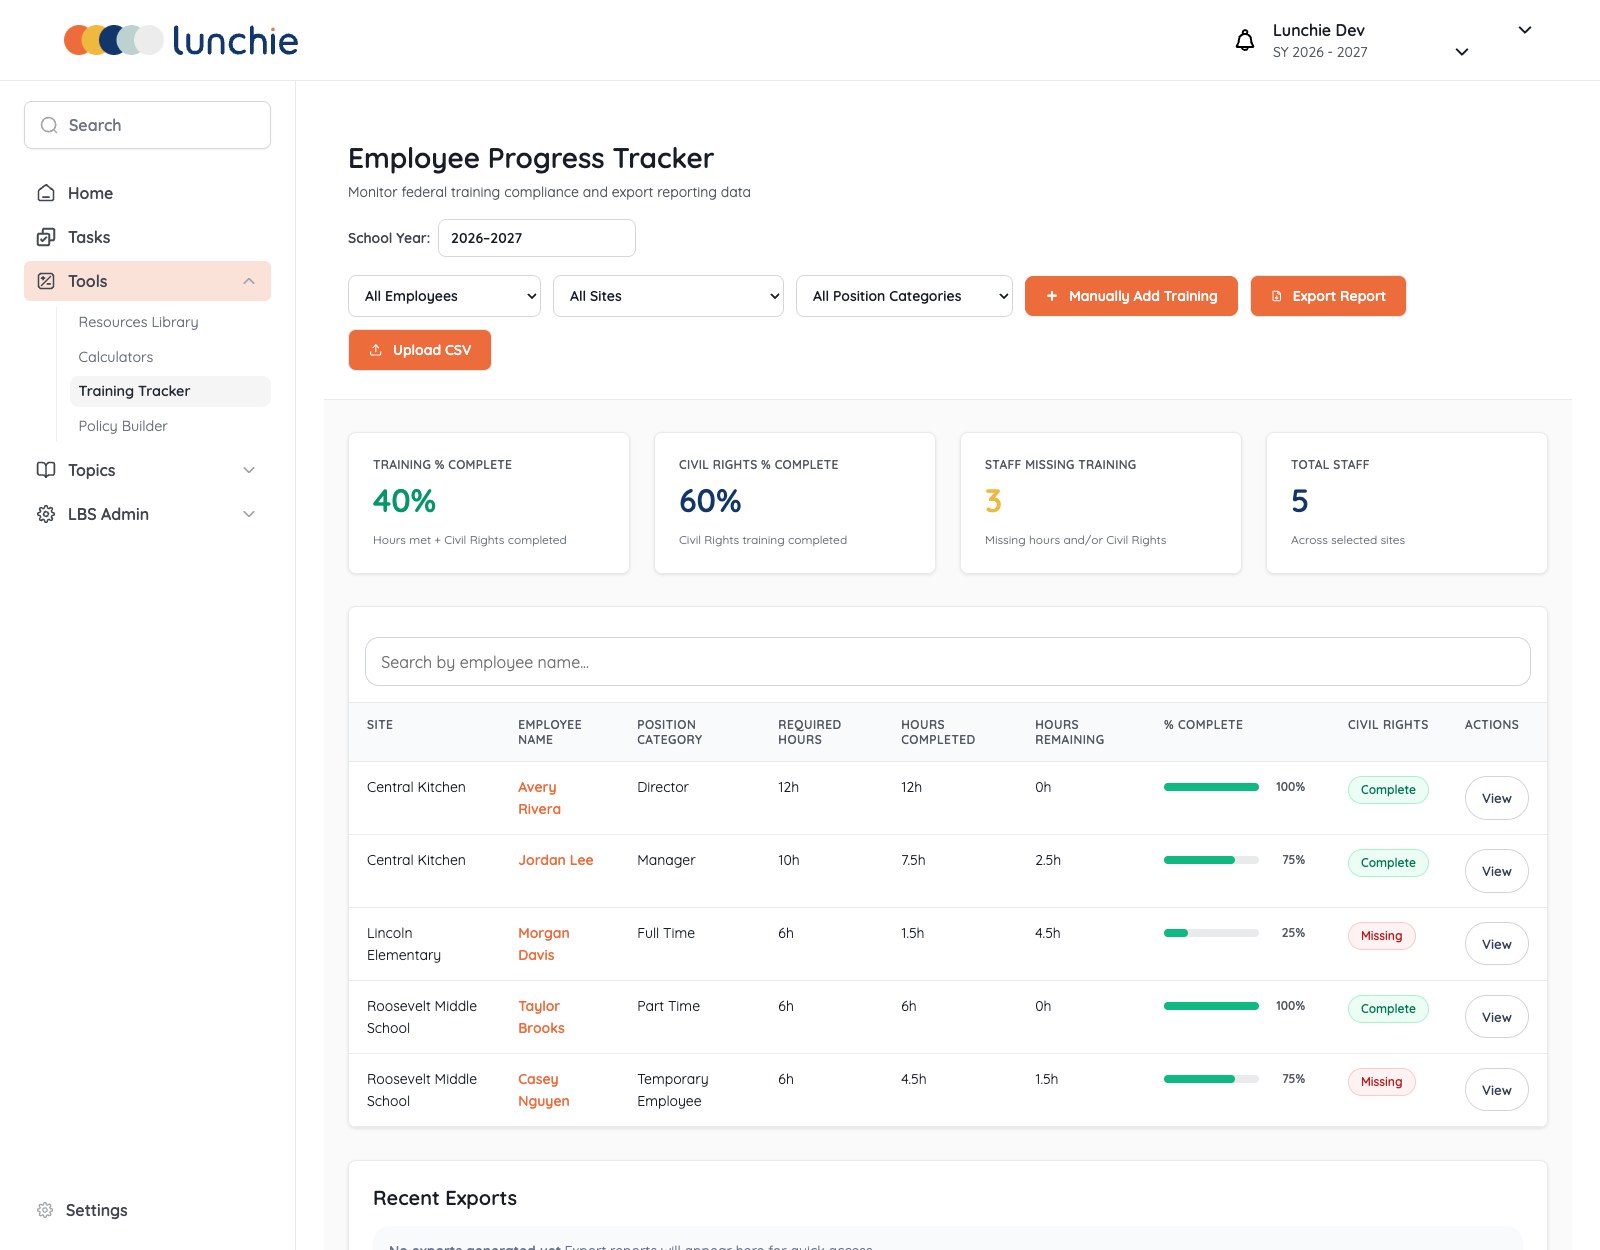Click the Topics book icon

coord(46,470)
